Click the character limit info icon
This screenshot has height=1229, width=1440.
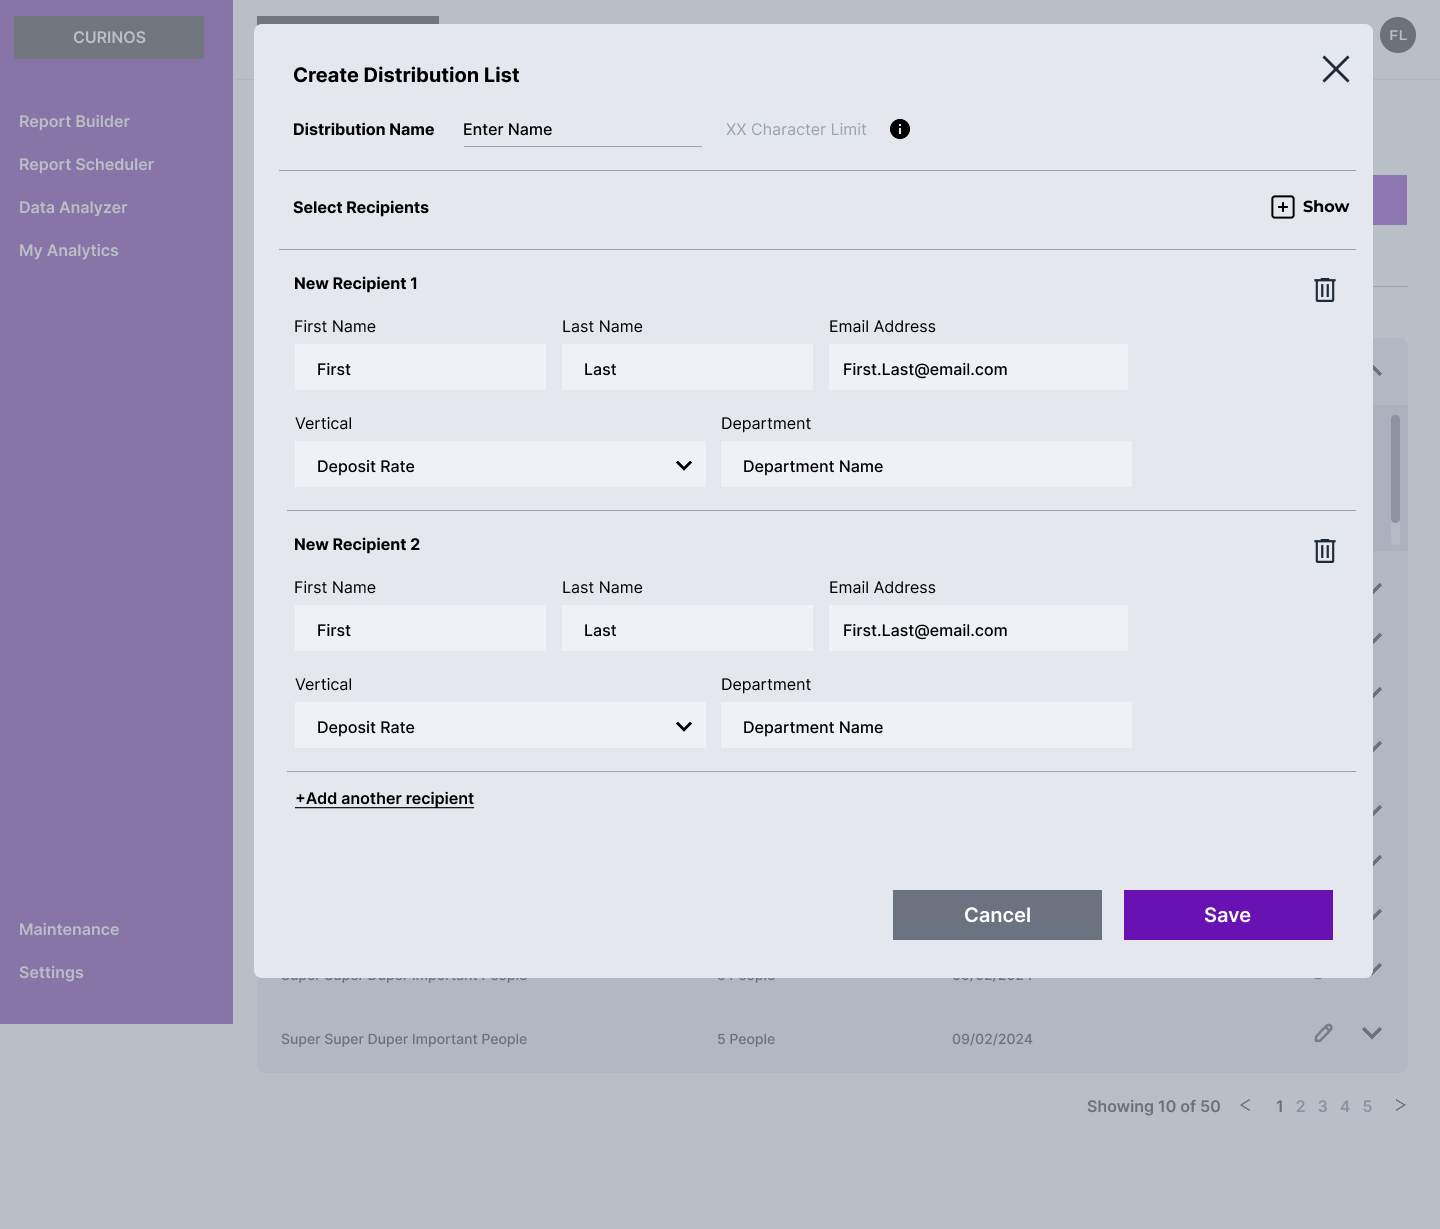[x=900, y=129]
